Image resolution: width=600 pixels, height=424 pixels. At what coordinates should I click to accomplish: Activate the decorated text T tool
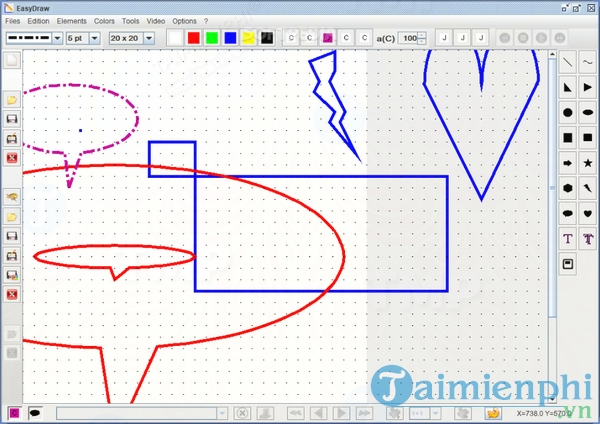coord(588,239)
